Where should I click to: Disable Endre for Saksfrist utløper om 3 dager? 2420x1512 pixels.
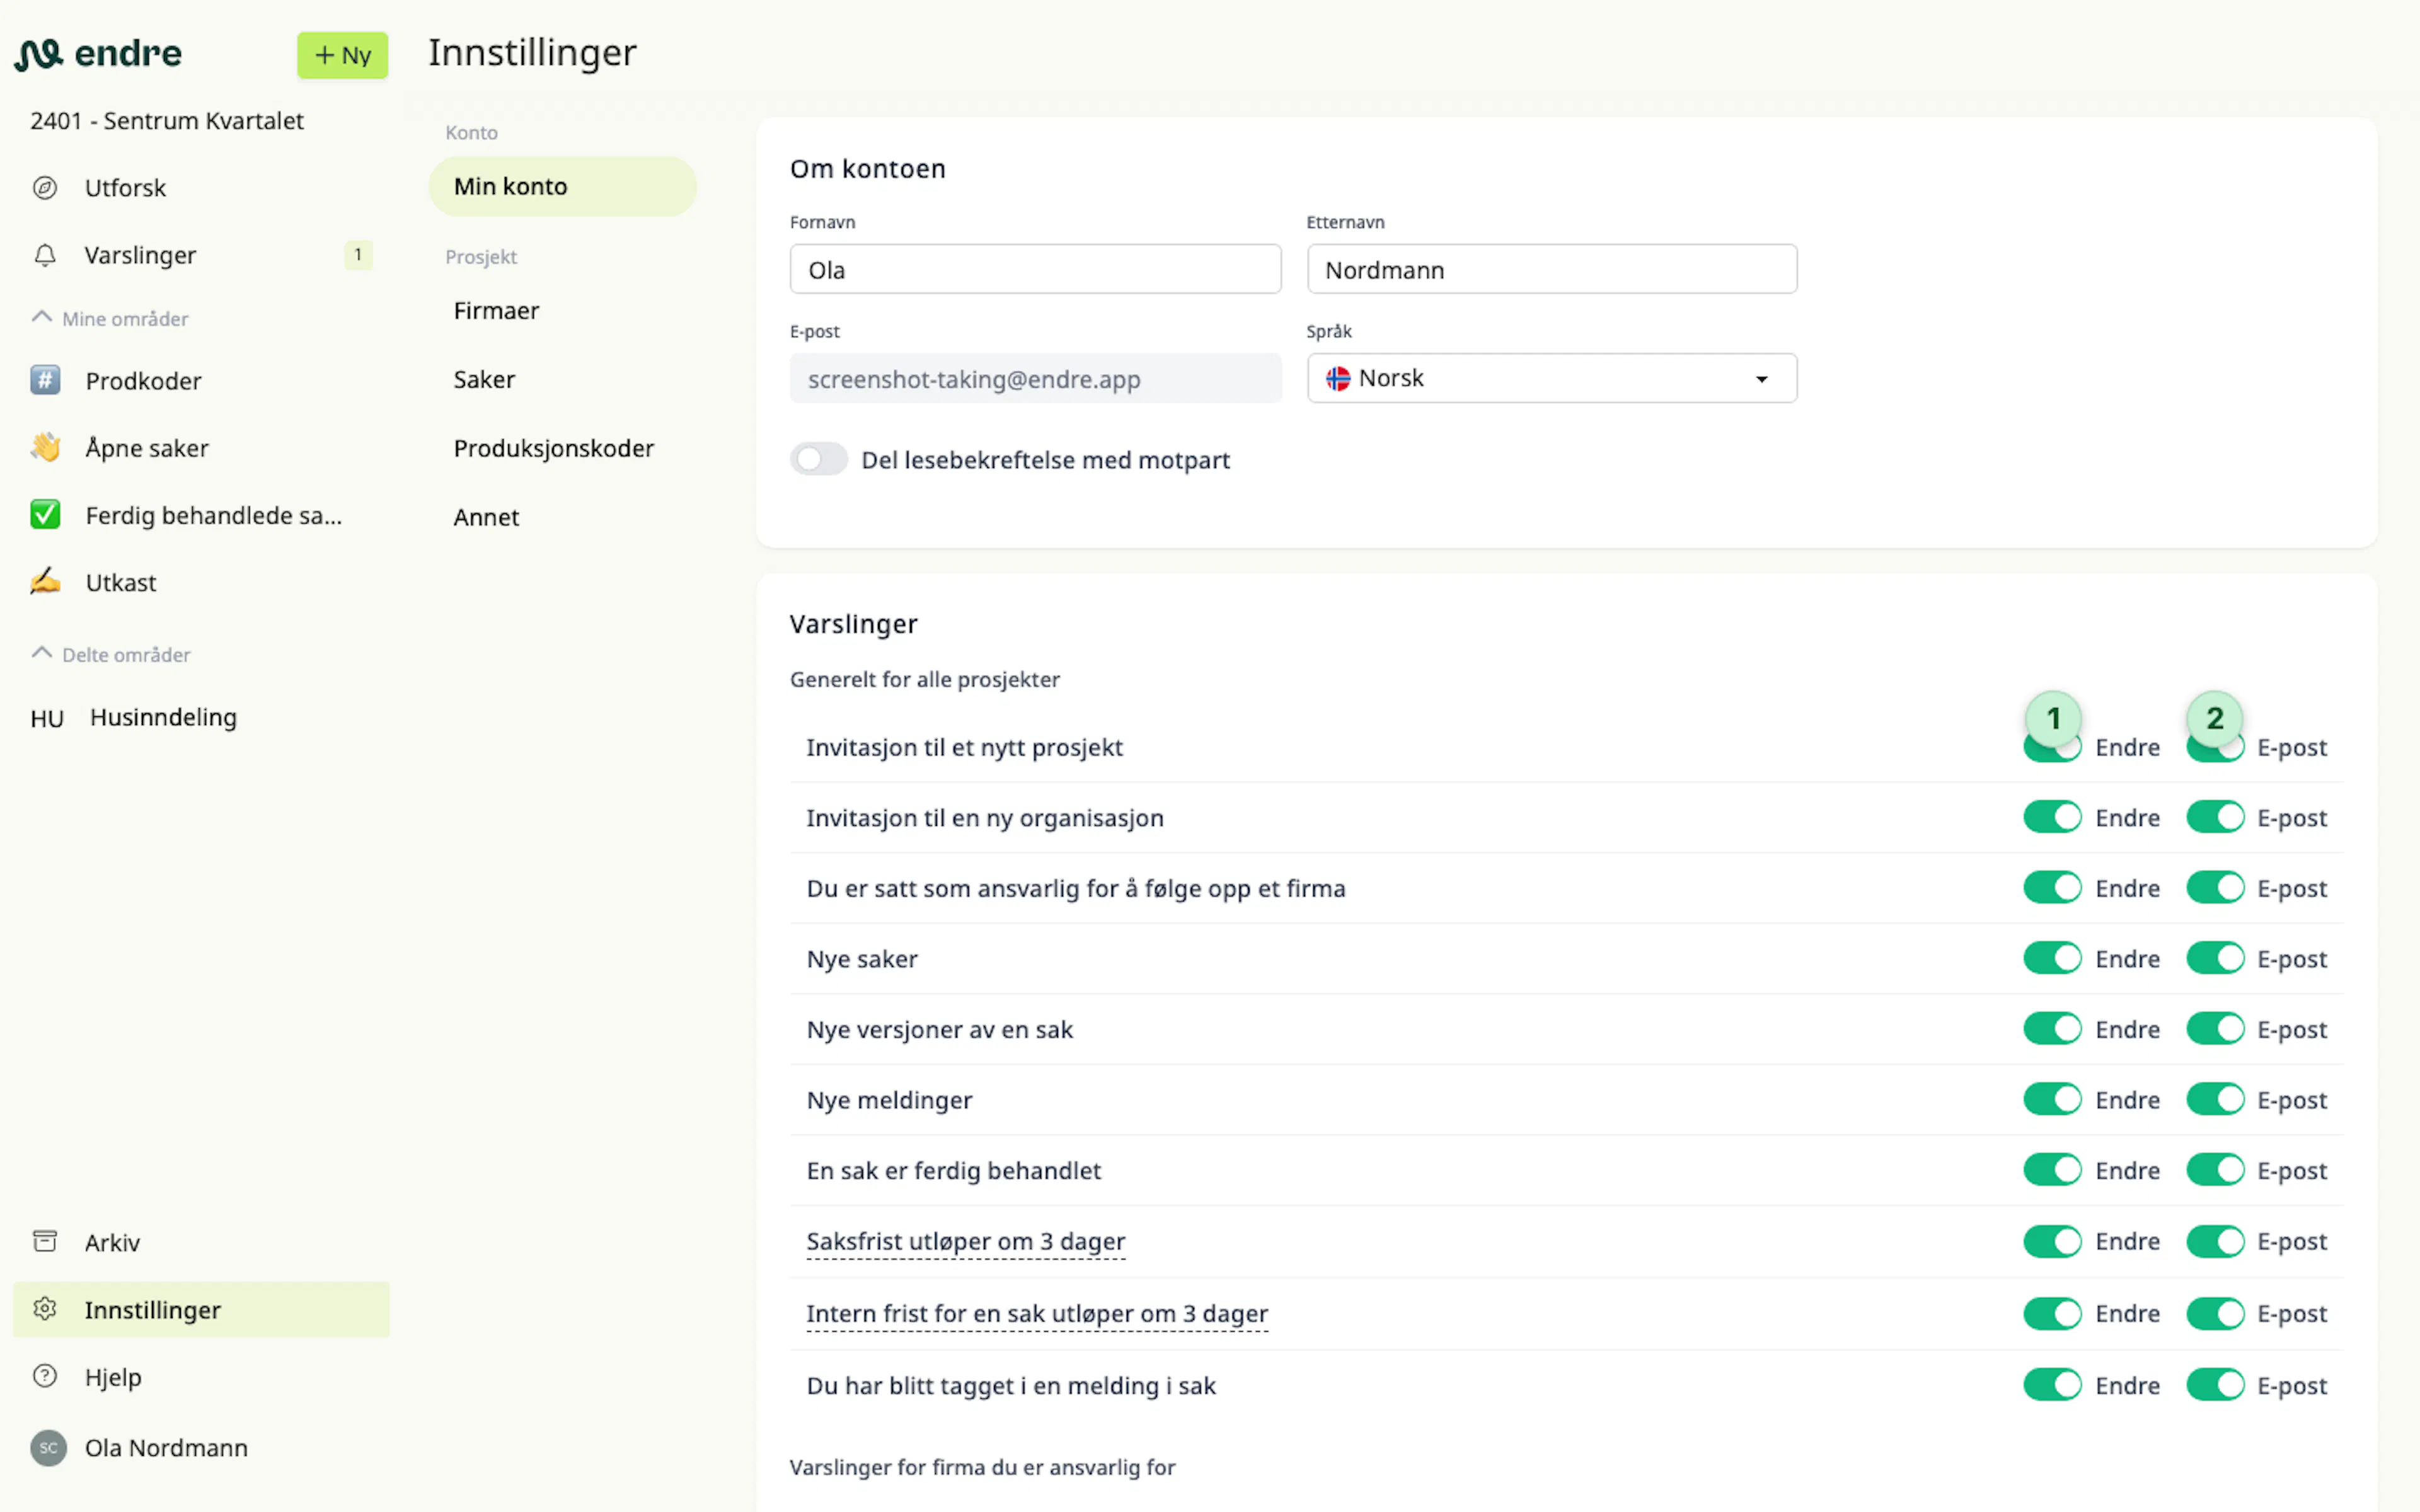click(2052, 1241)
